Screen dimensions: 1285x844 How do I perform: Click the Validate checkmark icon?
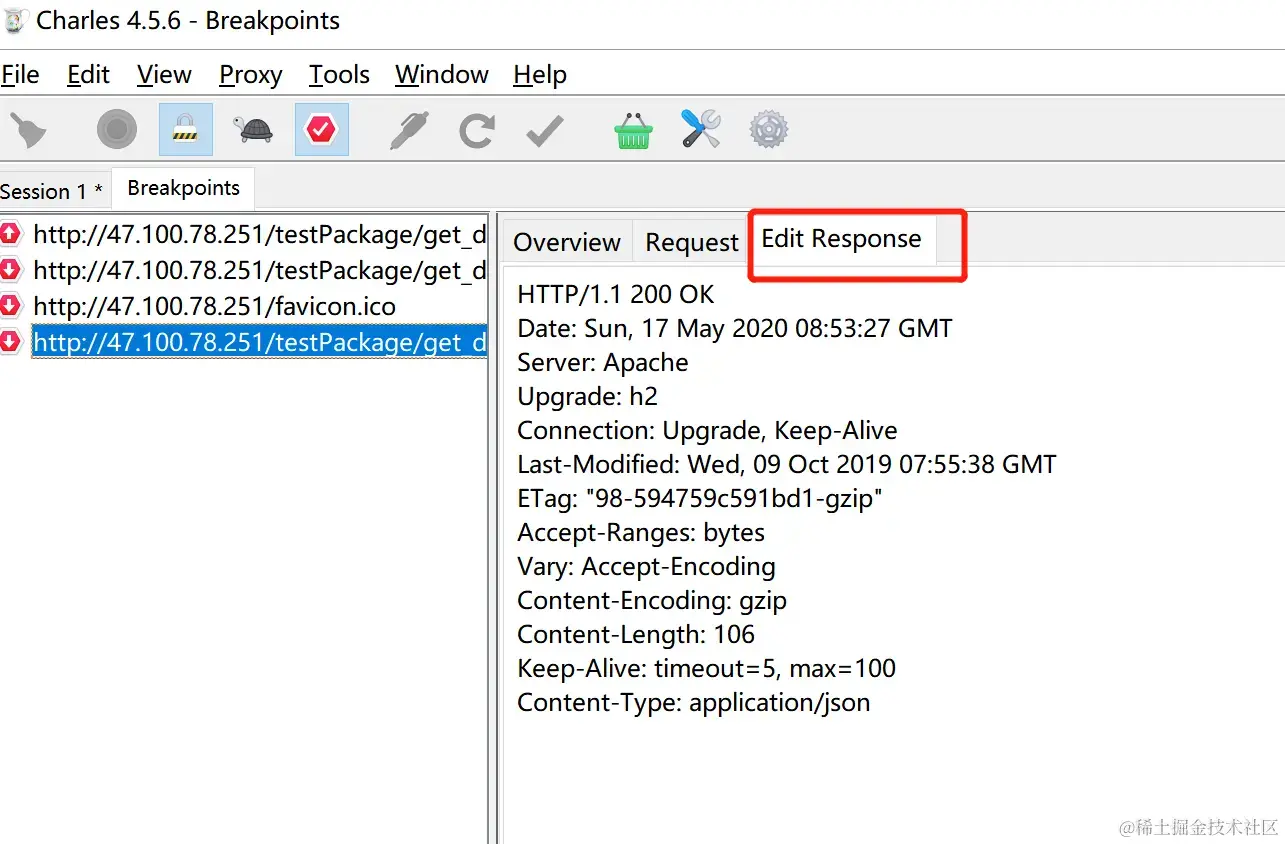(x=545, y=131)
